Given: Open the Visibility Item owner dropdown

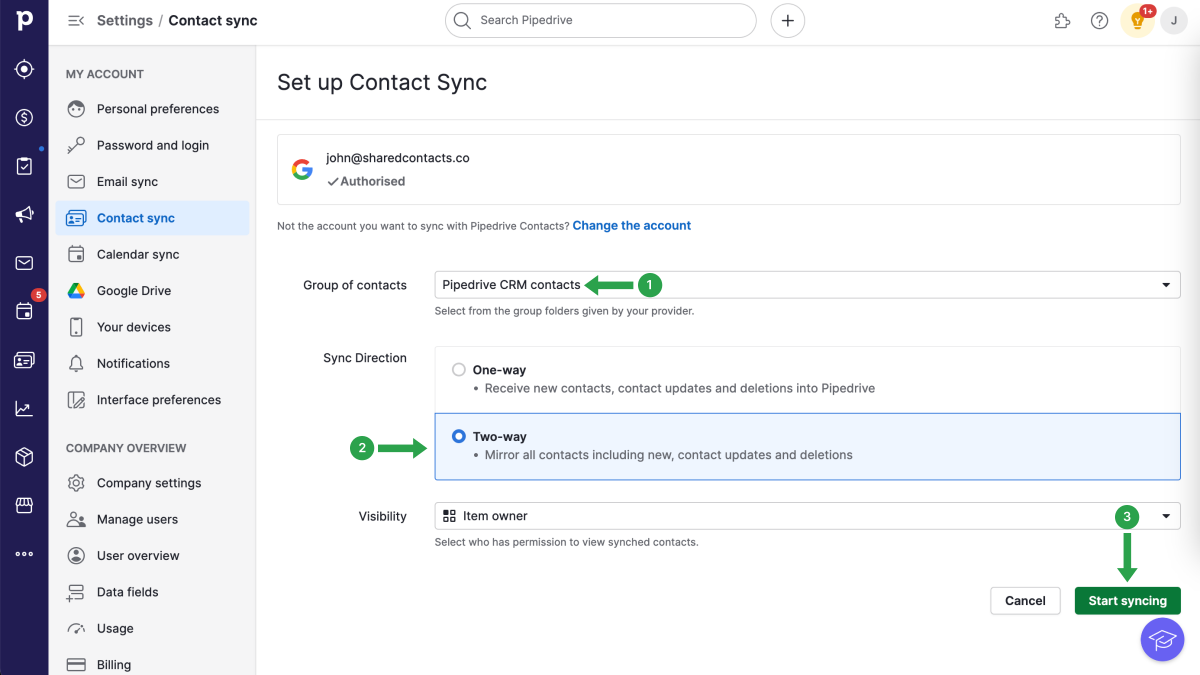Looking at the screenshot, I should pos(808,516).
